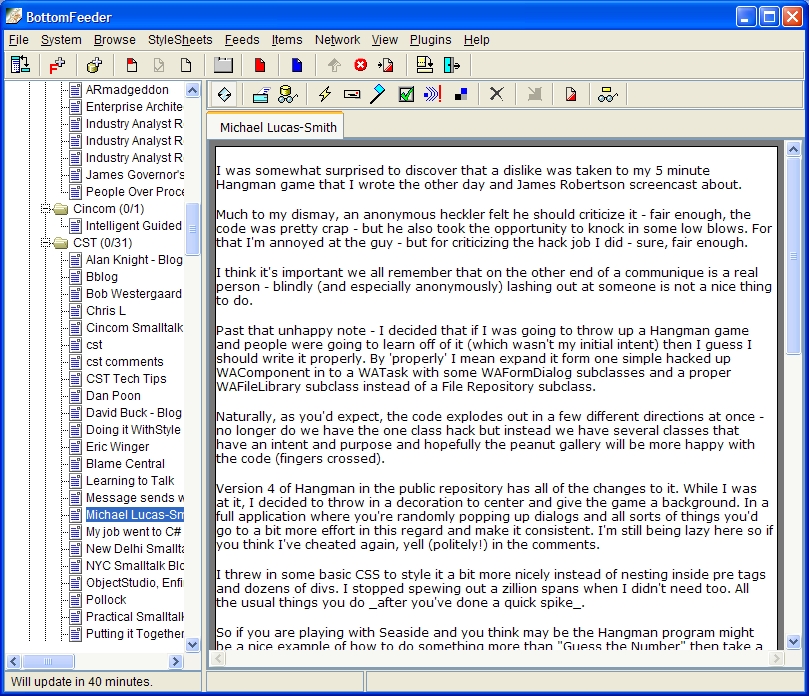
Task: Click feed tree horizontal scrollbar right arrow
Action: tap(176, 661)
